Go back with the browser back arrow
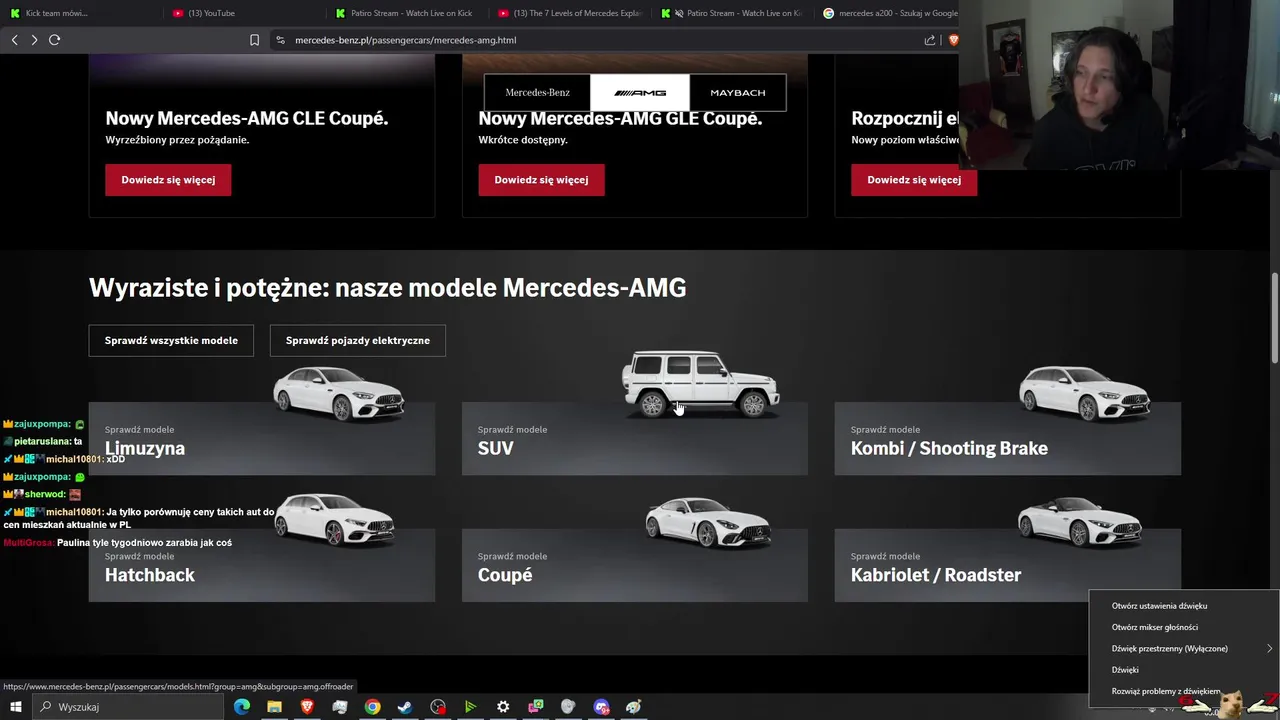This screenshot has width=1280, height=720. point(14,40)
